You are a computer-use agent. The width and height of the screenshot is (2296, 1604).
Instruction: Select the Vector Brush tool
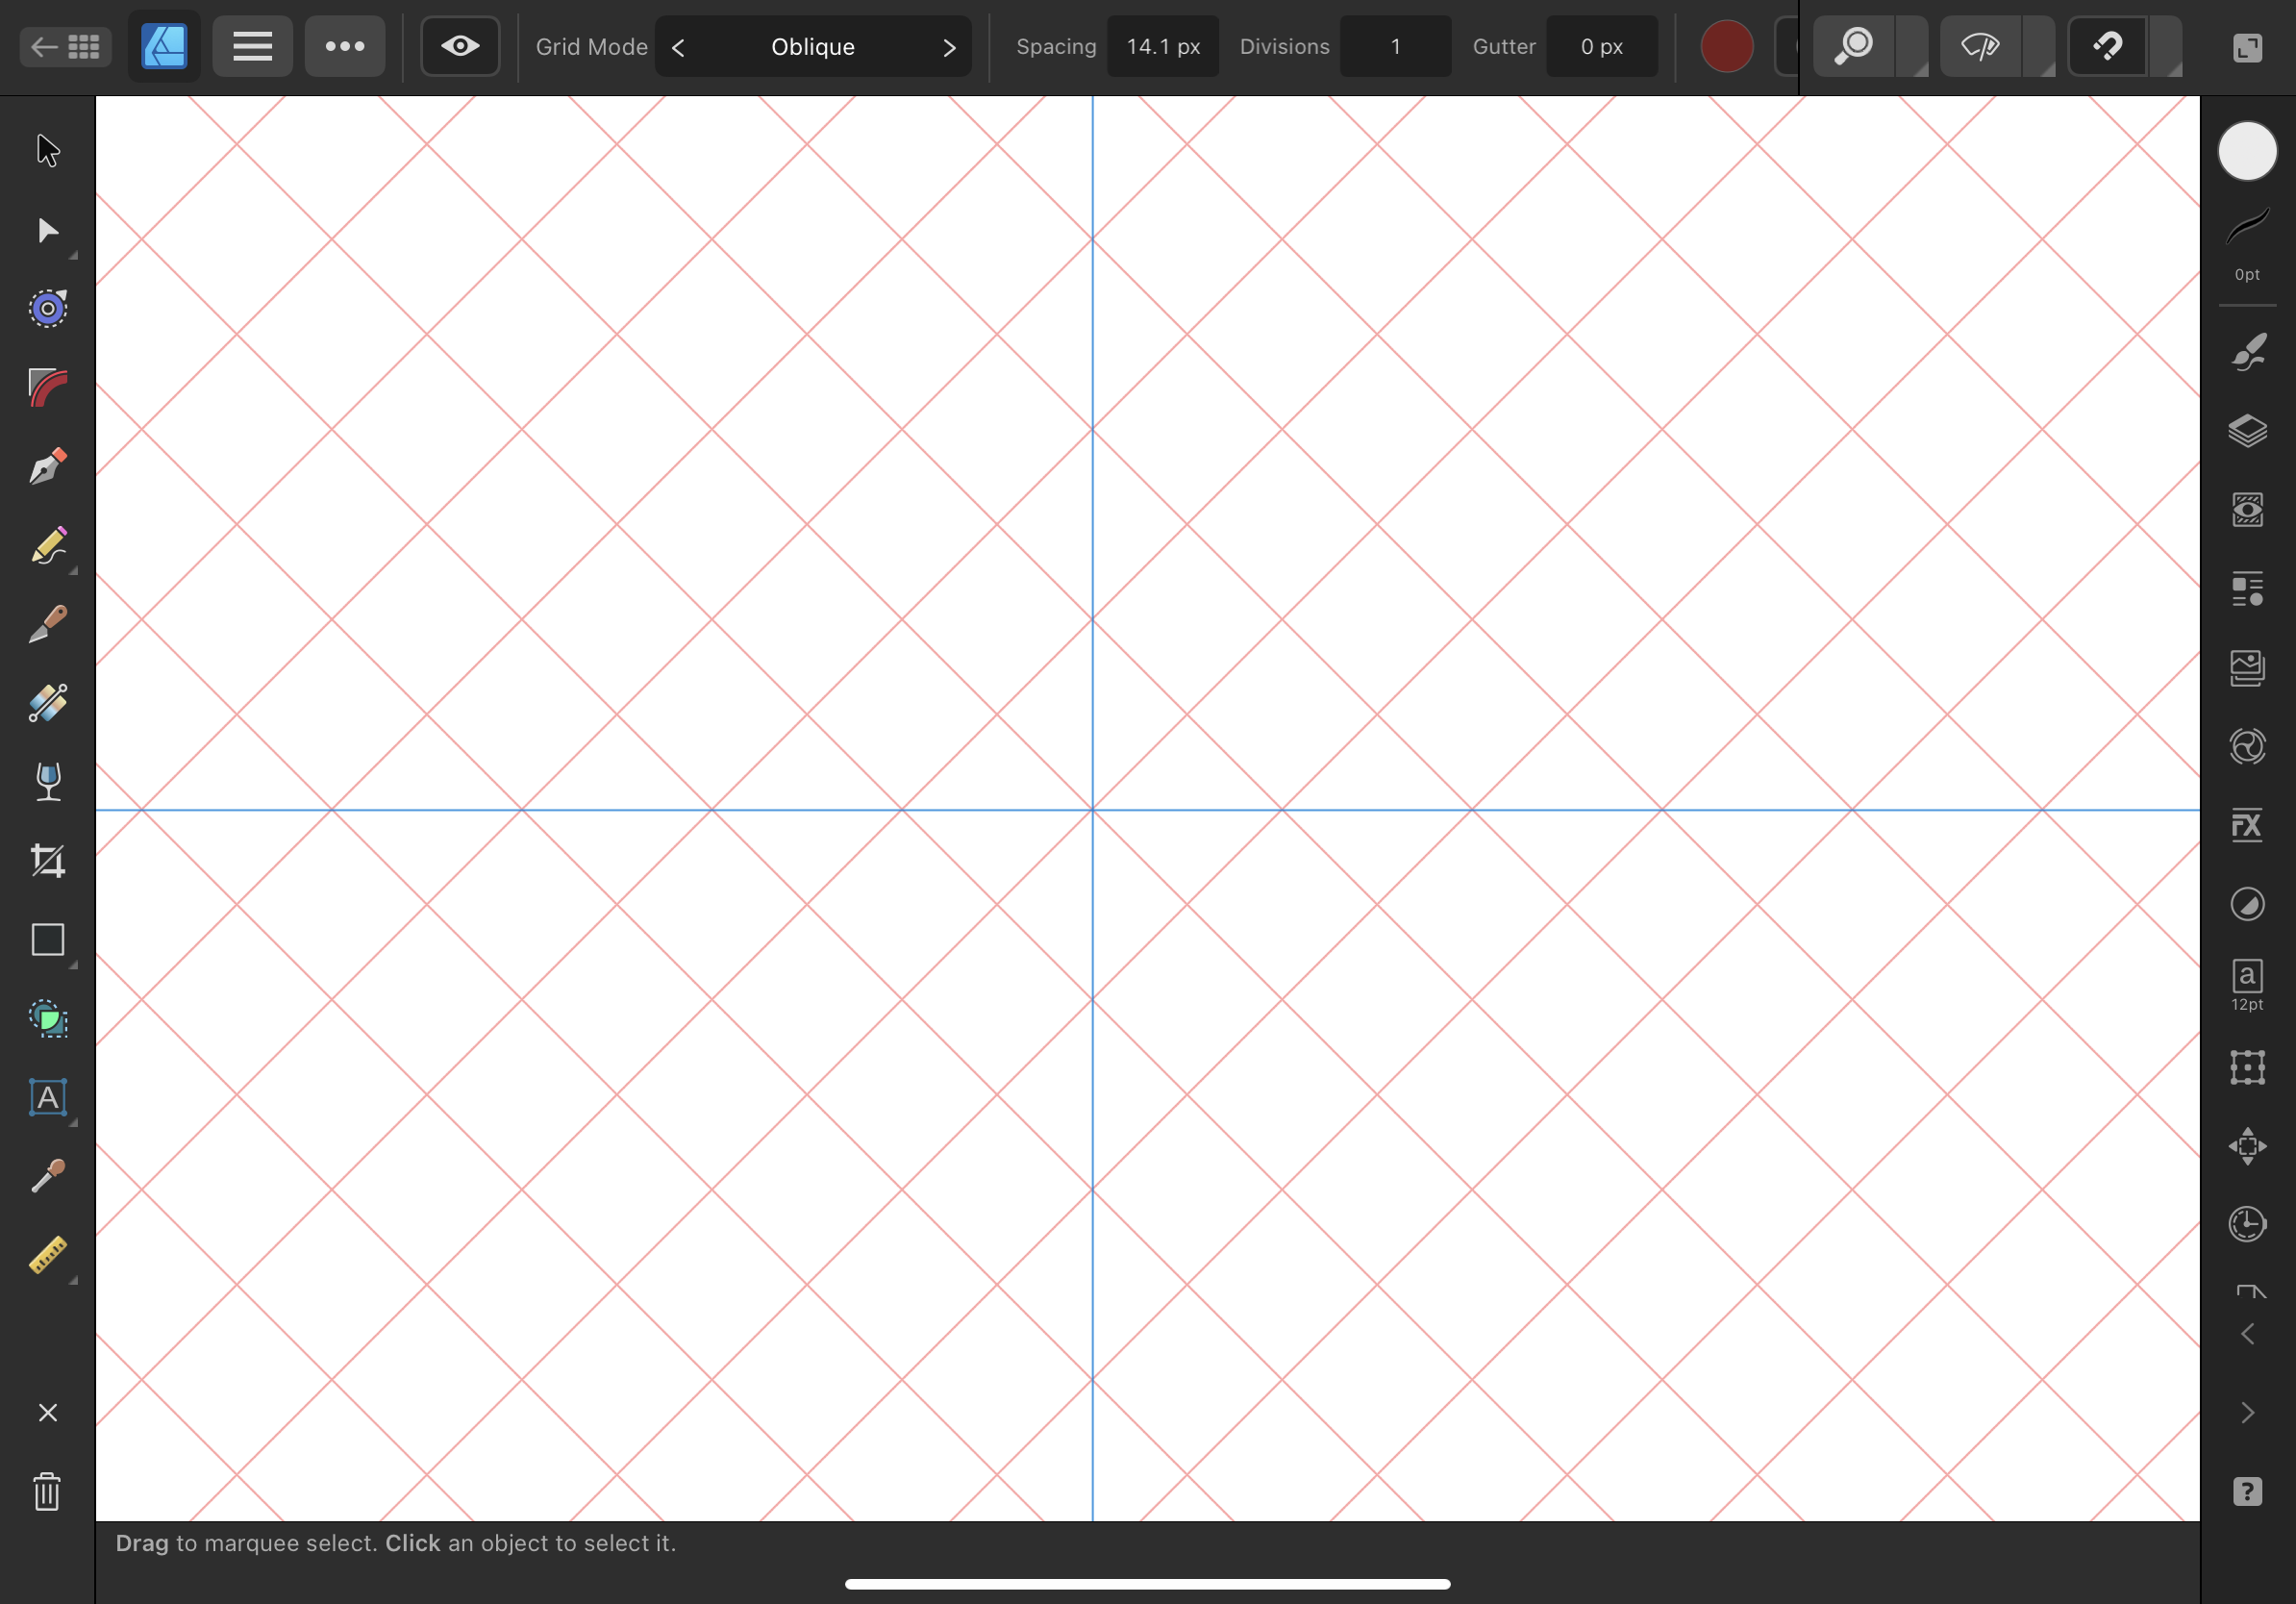click(x=48, y=625)
